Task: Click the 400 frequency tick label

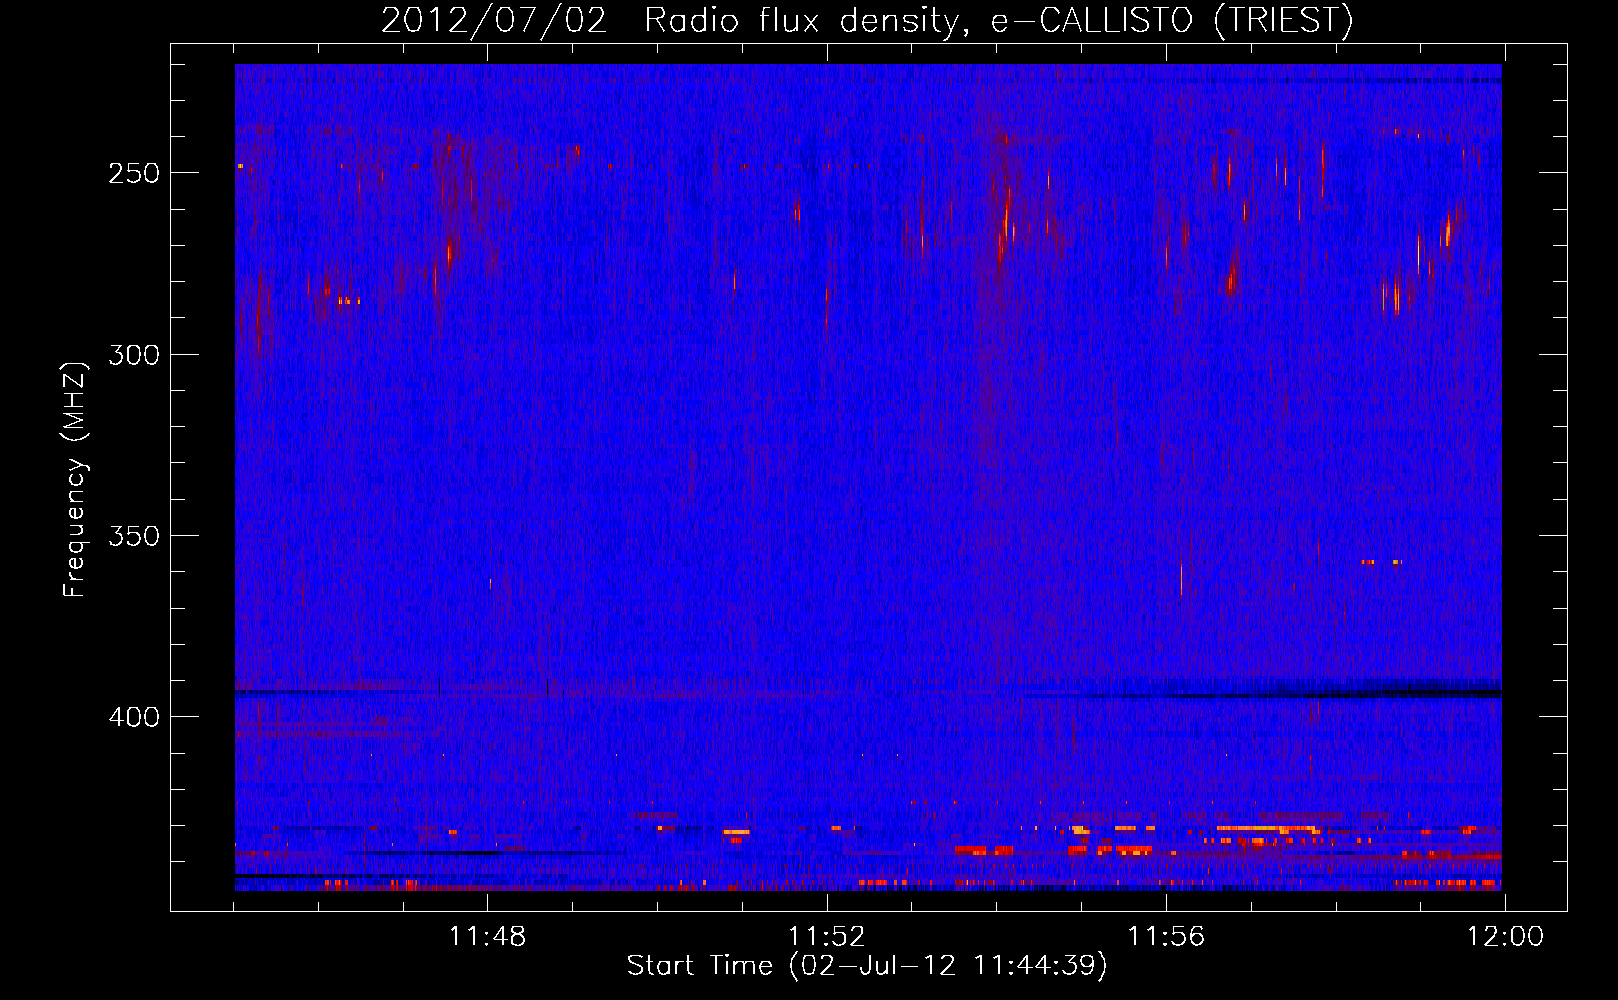Action: [134, 718]
